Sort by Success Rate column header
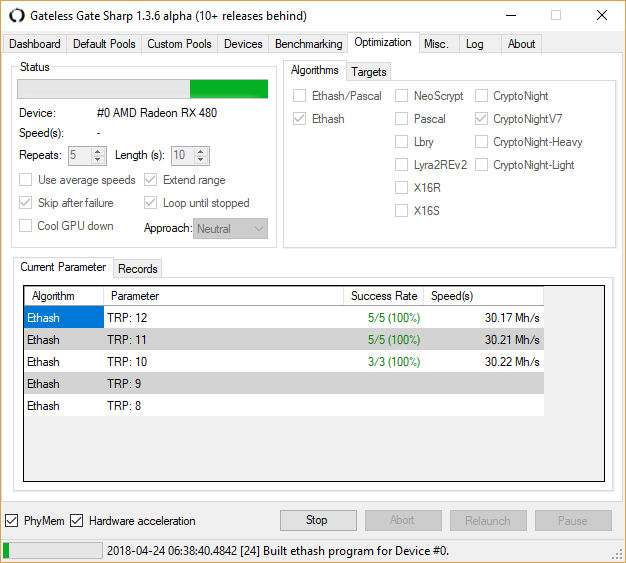Viewport: 626px width, 563px height. click(384, 296)
